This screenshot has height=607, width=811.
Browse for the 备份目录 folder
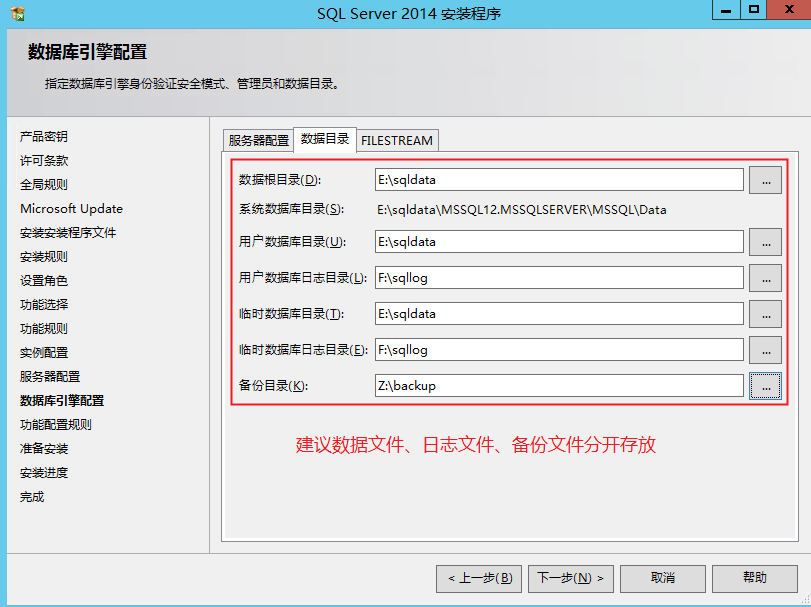pos(765,386)
